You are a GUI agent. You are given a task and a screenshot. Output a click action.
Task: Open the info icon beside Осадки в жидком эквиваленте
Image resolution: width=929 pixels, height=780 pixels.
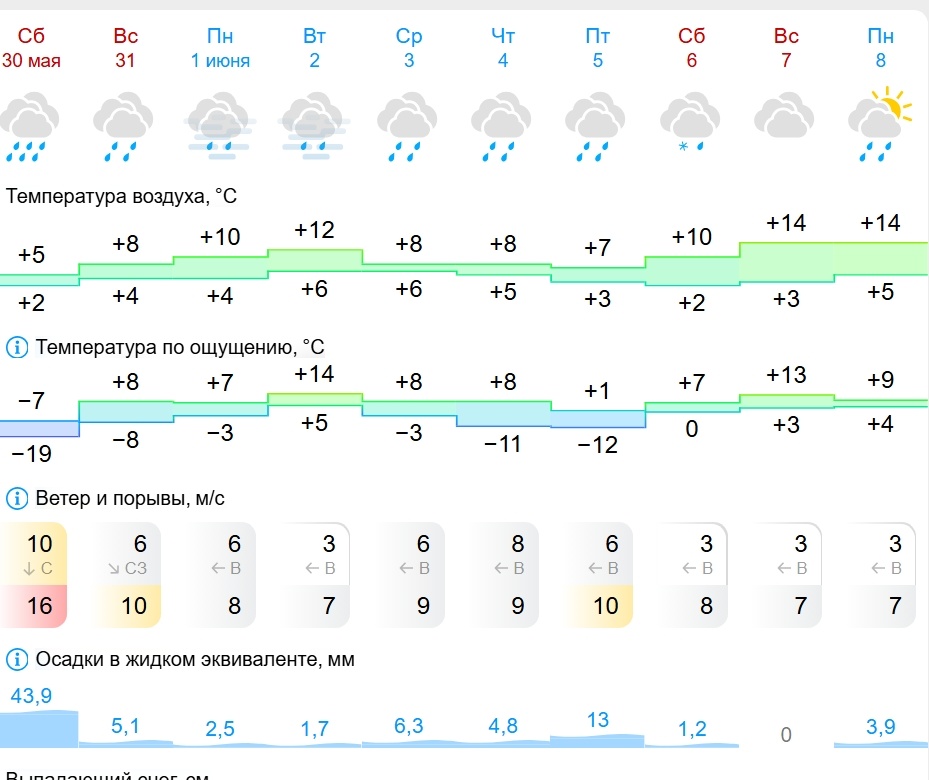tap(17, 659)
